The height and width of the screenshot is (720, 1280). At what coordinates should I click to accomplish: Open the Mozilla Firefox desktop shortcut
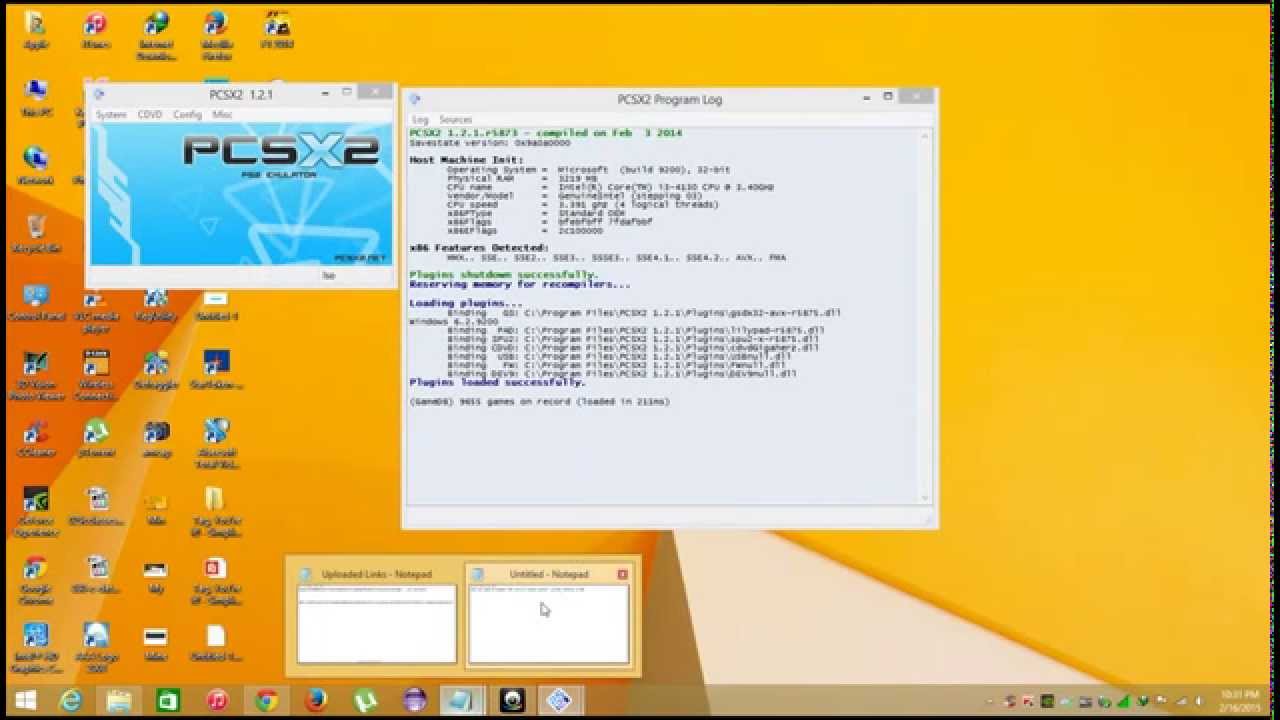[216, 36]
